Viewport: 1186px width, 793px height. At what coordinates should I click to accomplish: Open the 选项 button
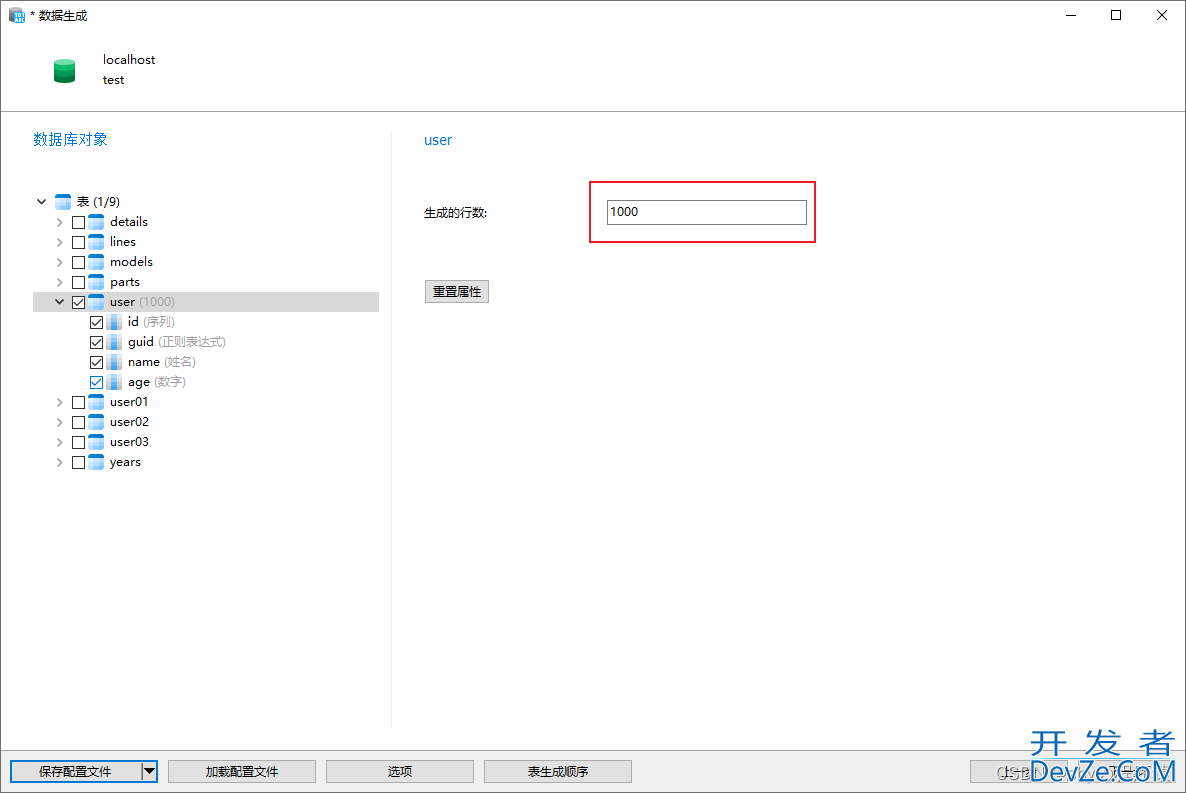400,771
